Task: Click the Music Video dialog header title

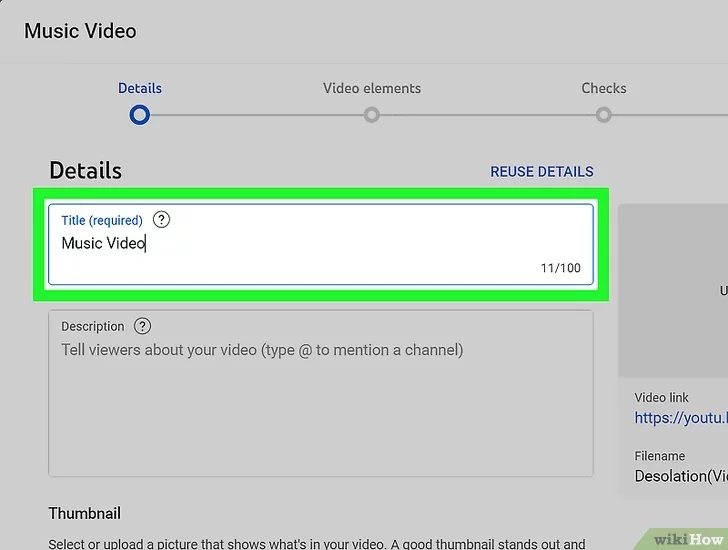Action: [x=80, y=31]
